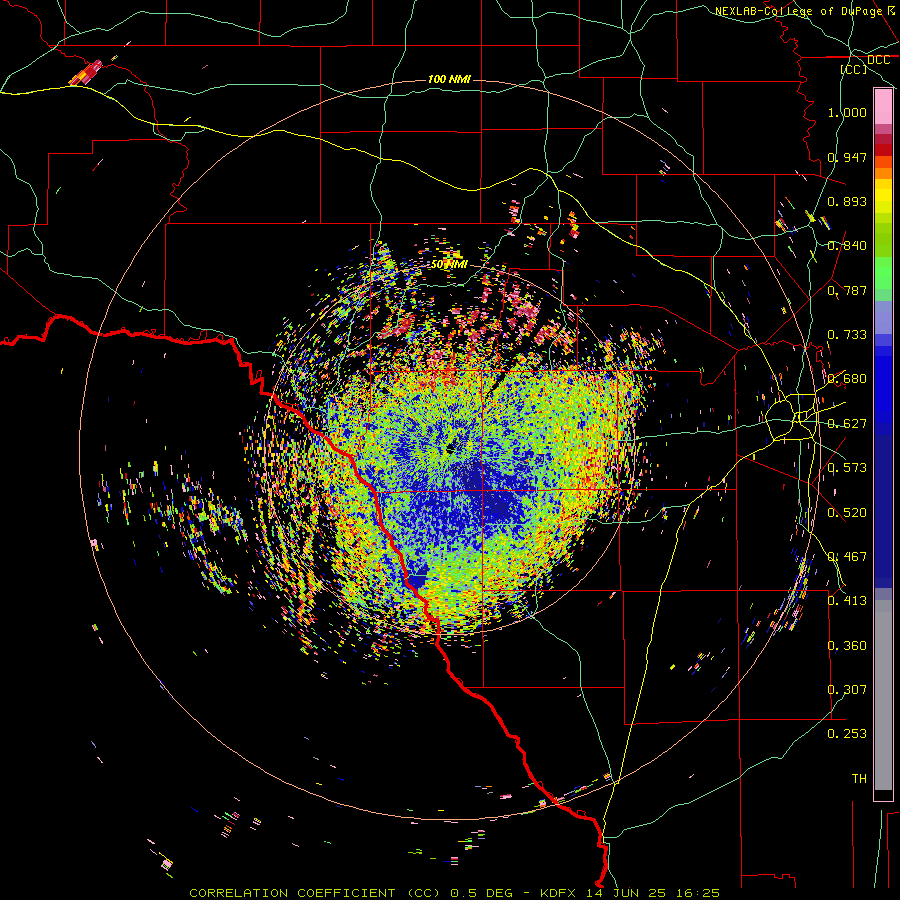Select the 0.360 legend value
Image resolution: width=900 pixels, height=900 pixels.
point(847,646)
